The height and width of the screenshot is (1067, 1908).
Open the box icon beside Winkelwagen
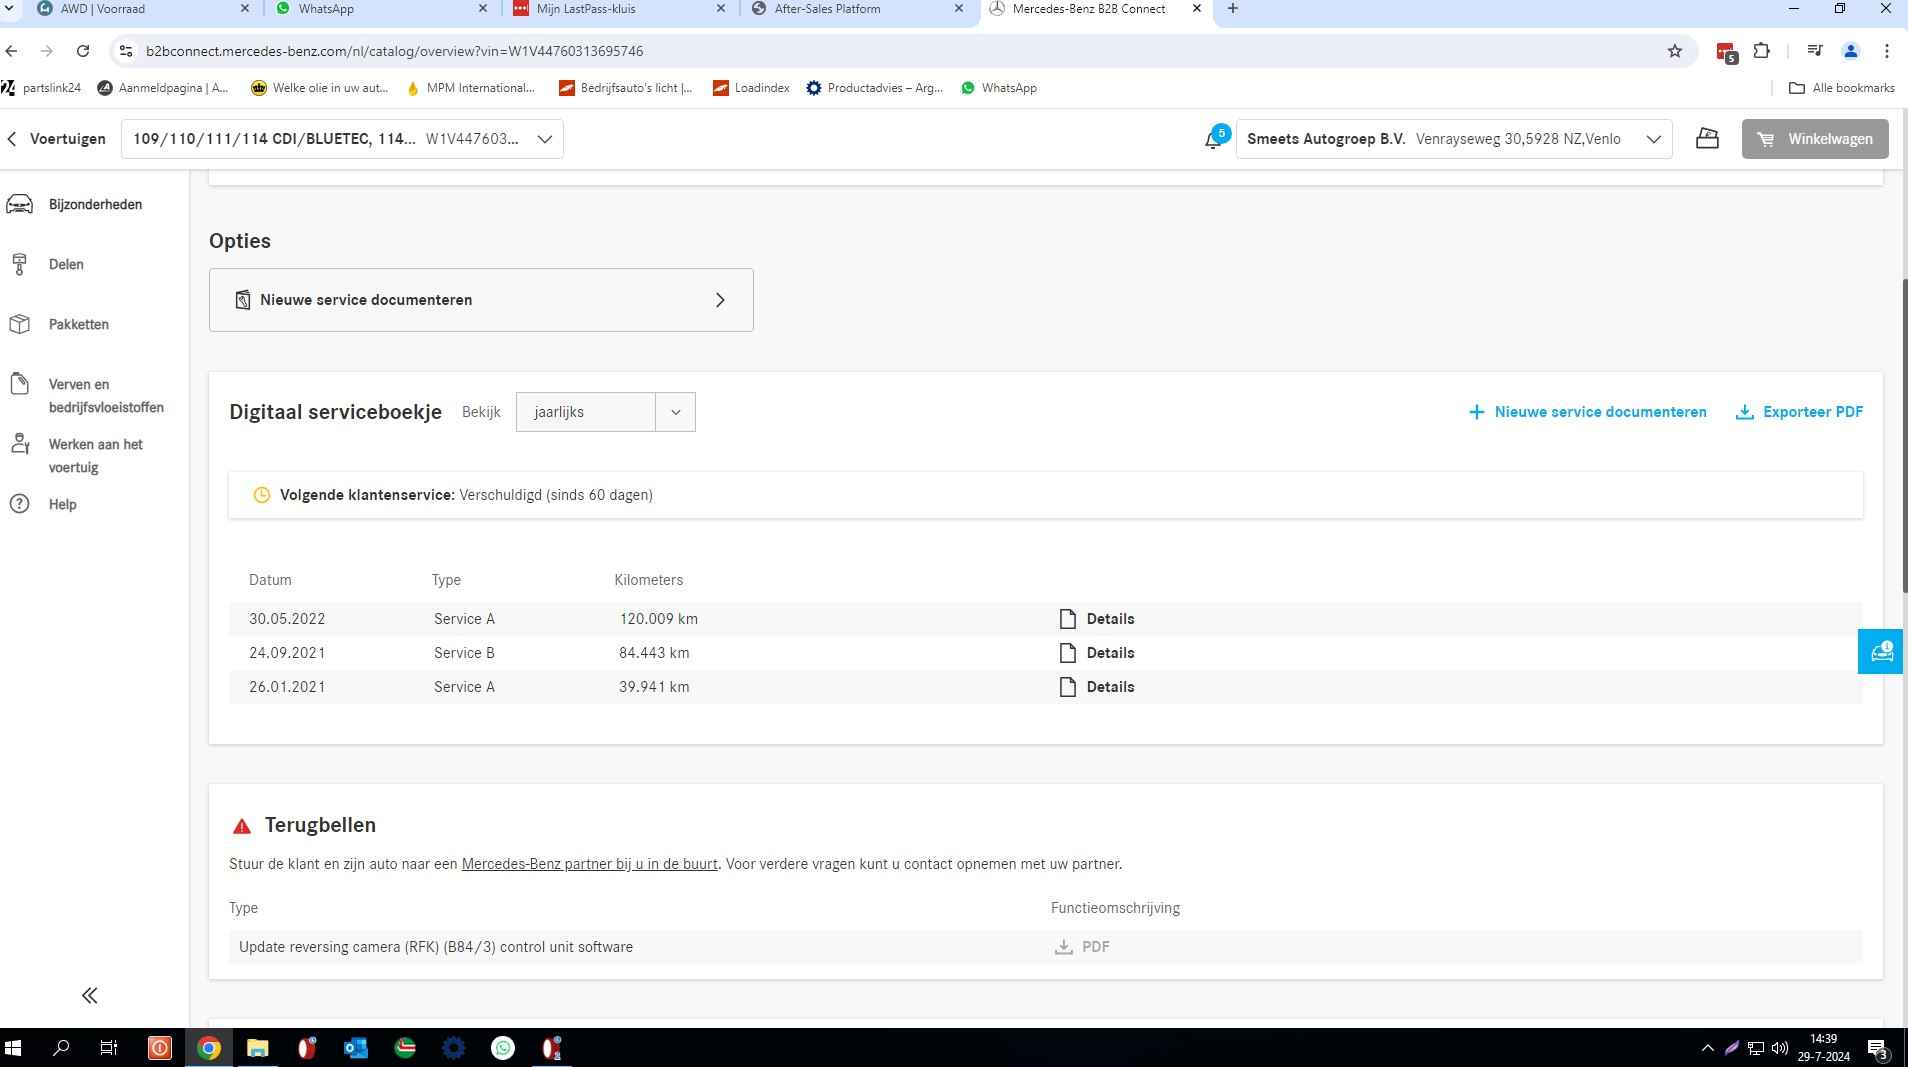click(1707, 139)
